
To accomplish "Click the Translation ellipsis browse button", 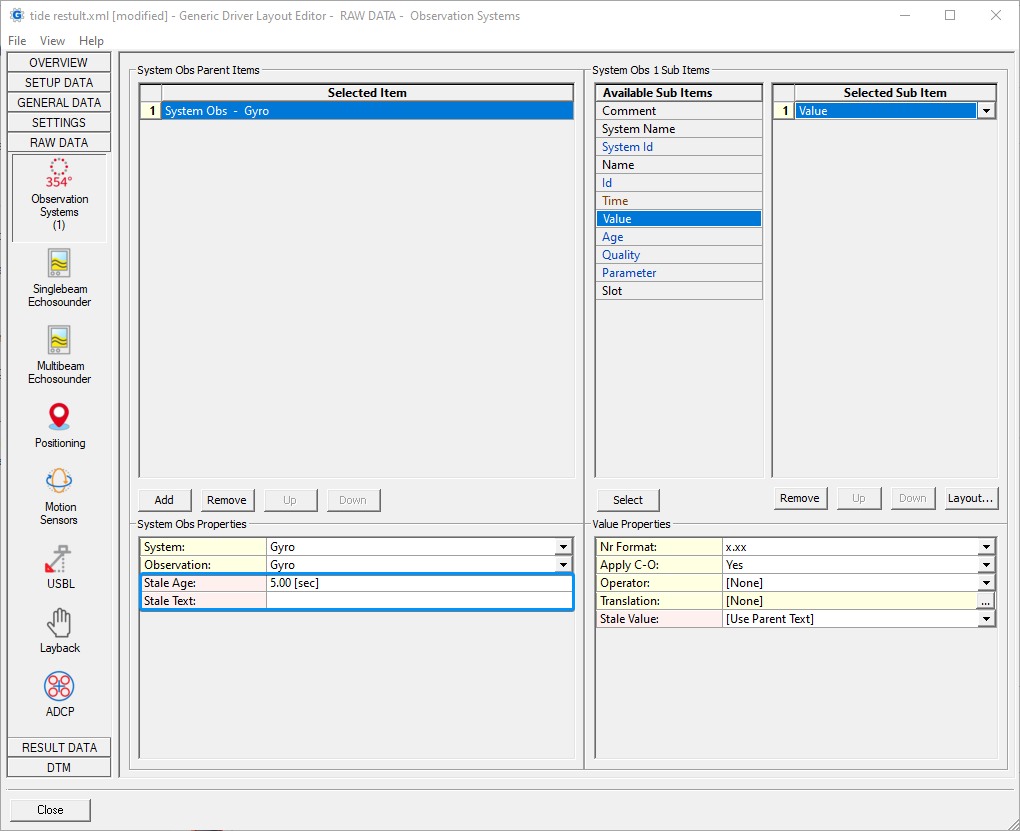I will pos(986,601).
